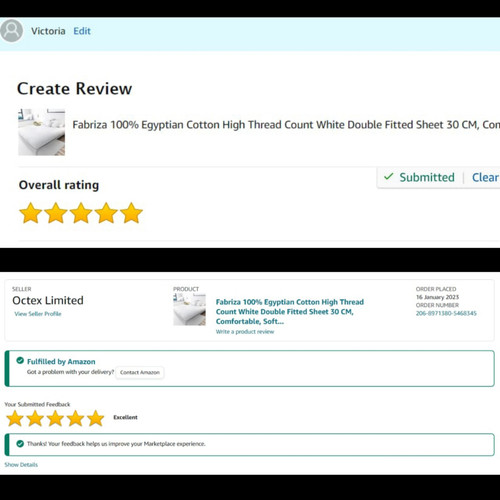Viewport: 500px width, 500px height.
Task: Click the Octex Limited seller name
Action: tap(48, 300)
